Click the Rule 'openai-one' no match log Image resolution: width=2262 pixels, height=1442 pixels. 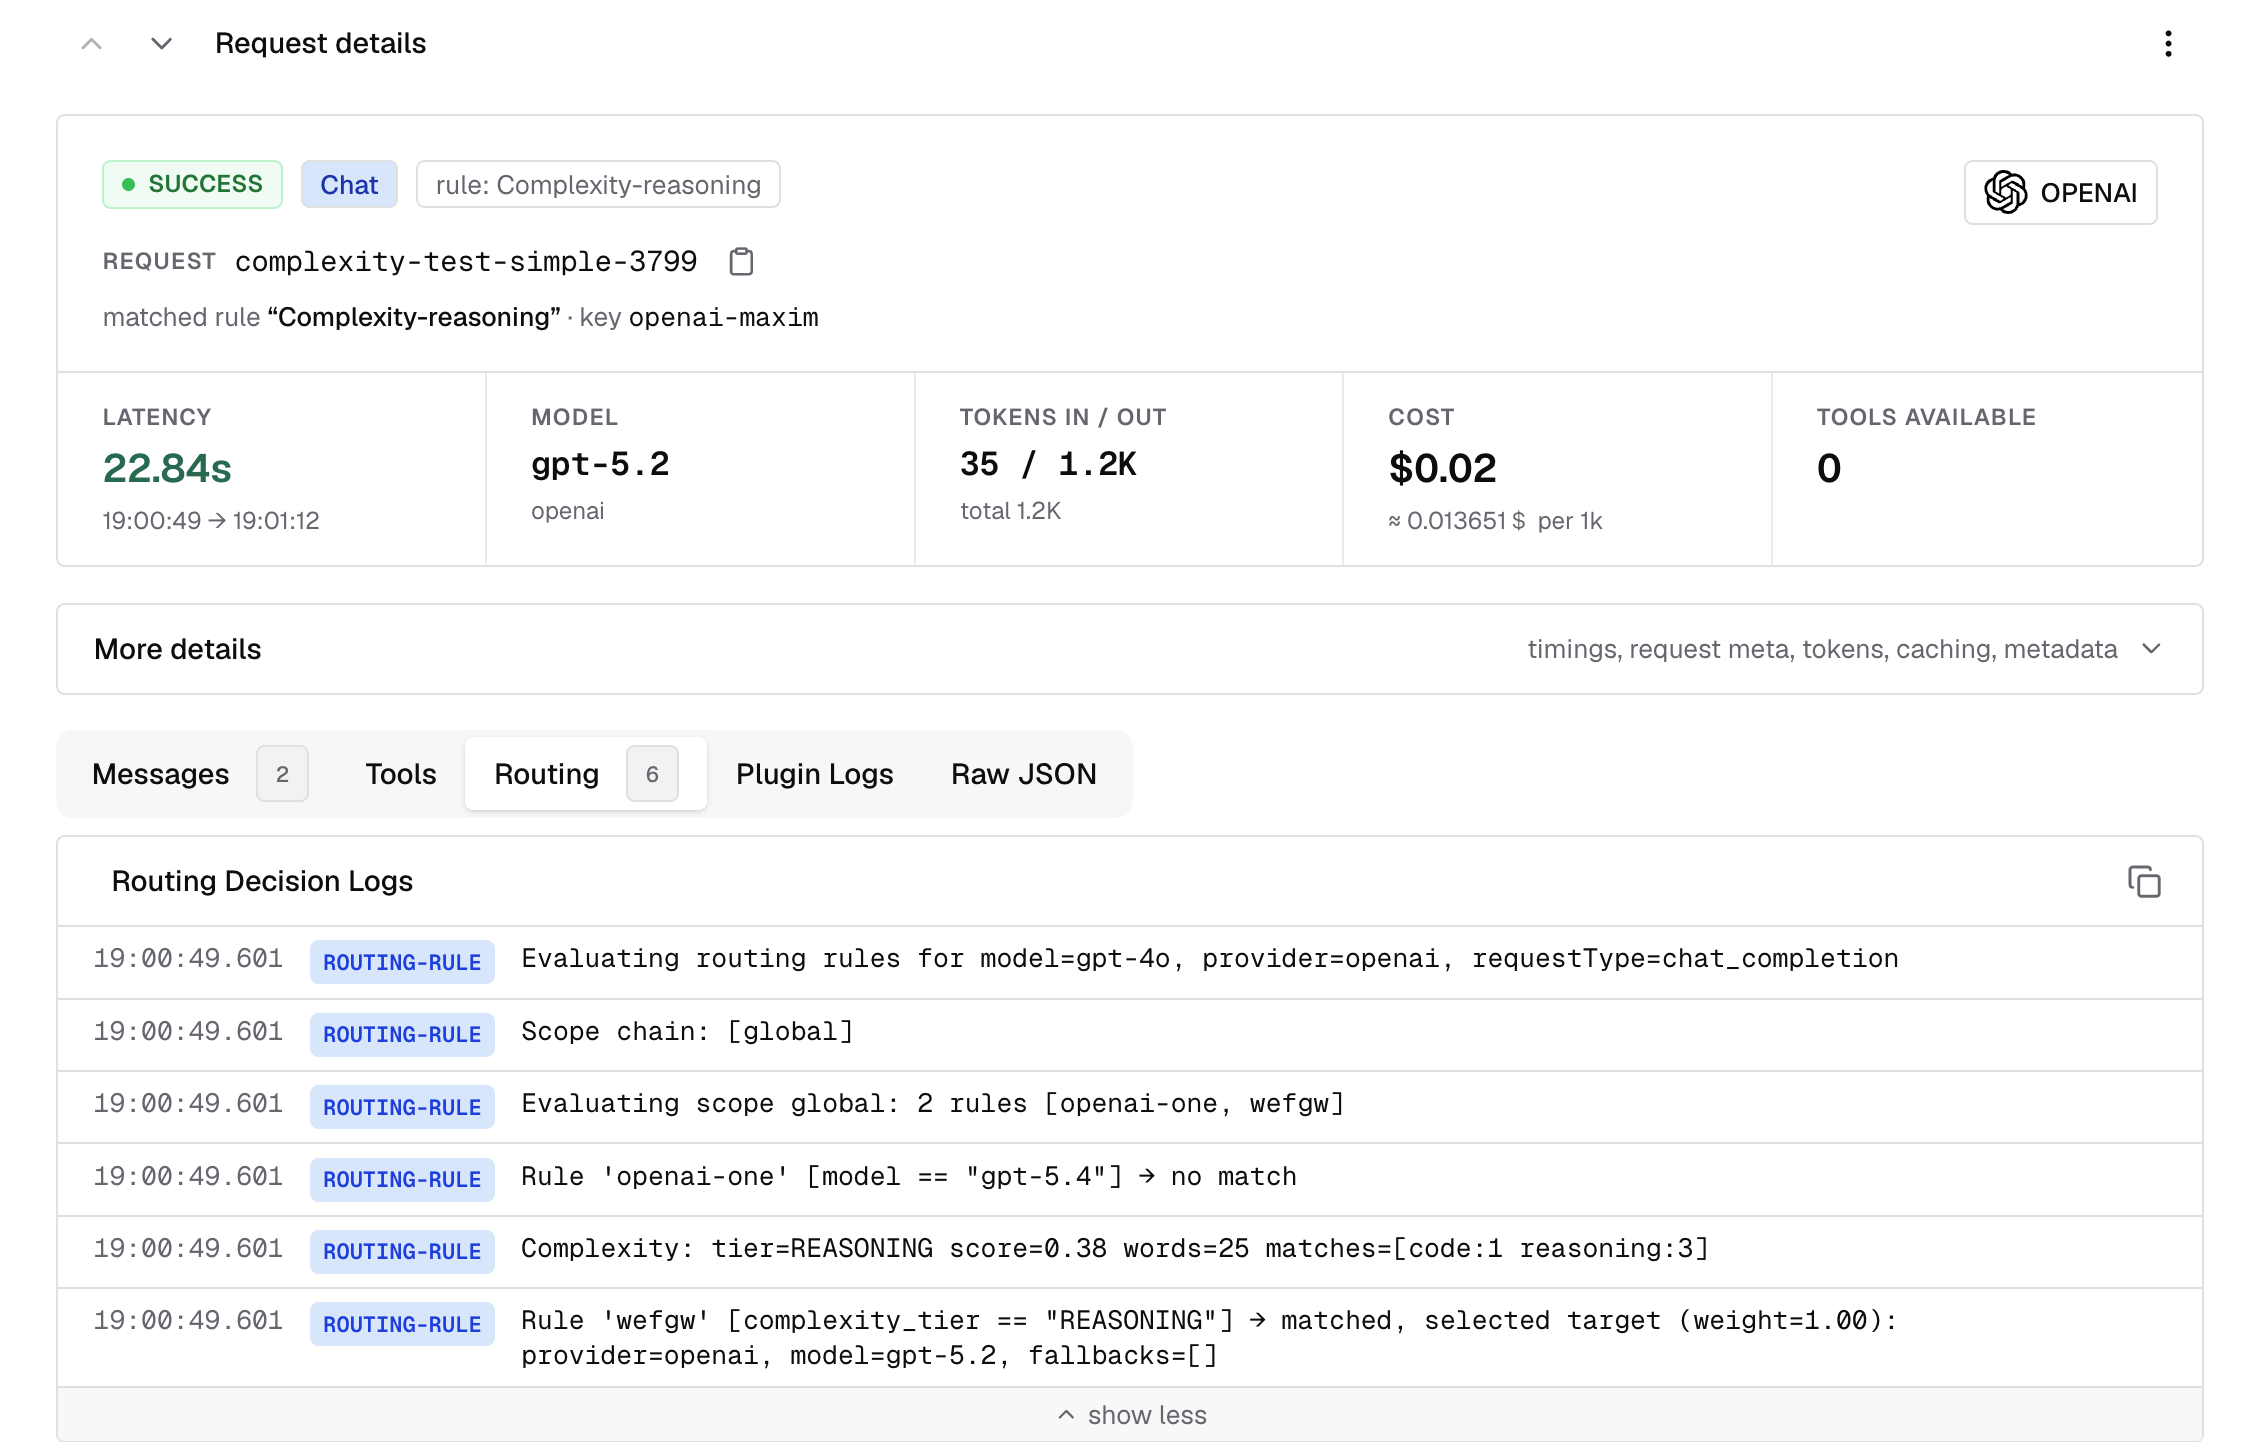point(908,1177)
